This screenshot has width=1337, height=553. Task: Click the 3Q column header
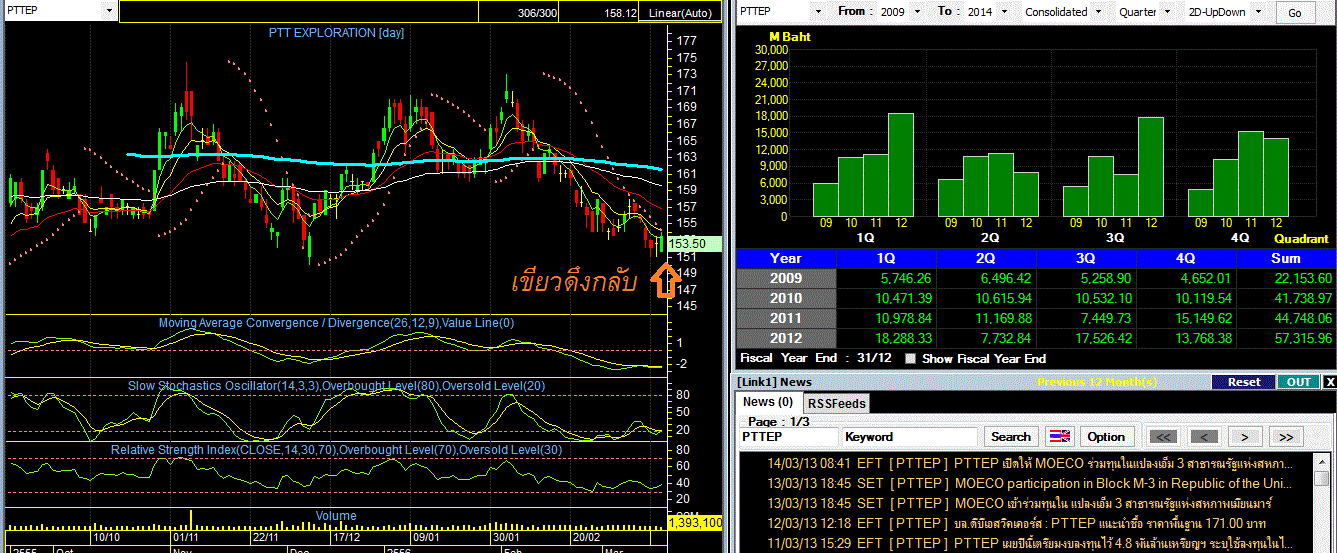(x=1085, y=258)
